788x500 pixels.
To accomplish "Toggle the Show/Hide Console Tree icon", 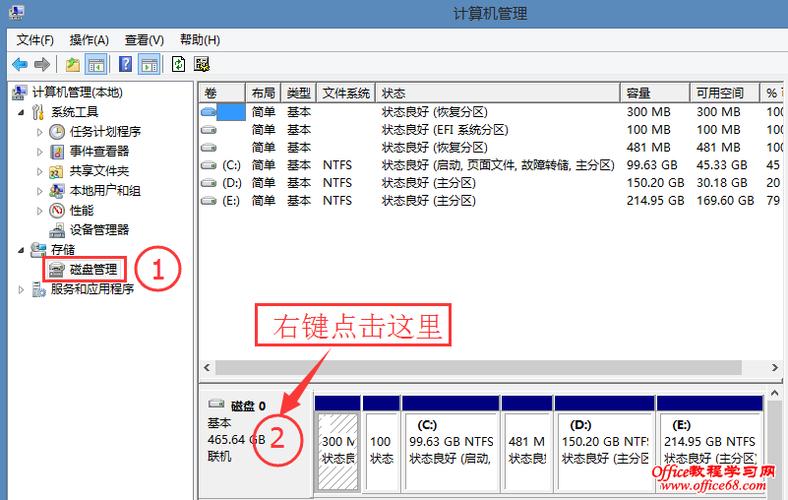I will pyautogui.click(x=96, y=64).
